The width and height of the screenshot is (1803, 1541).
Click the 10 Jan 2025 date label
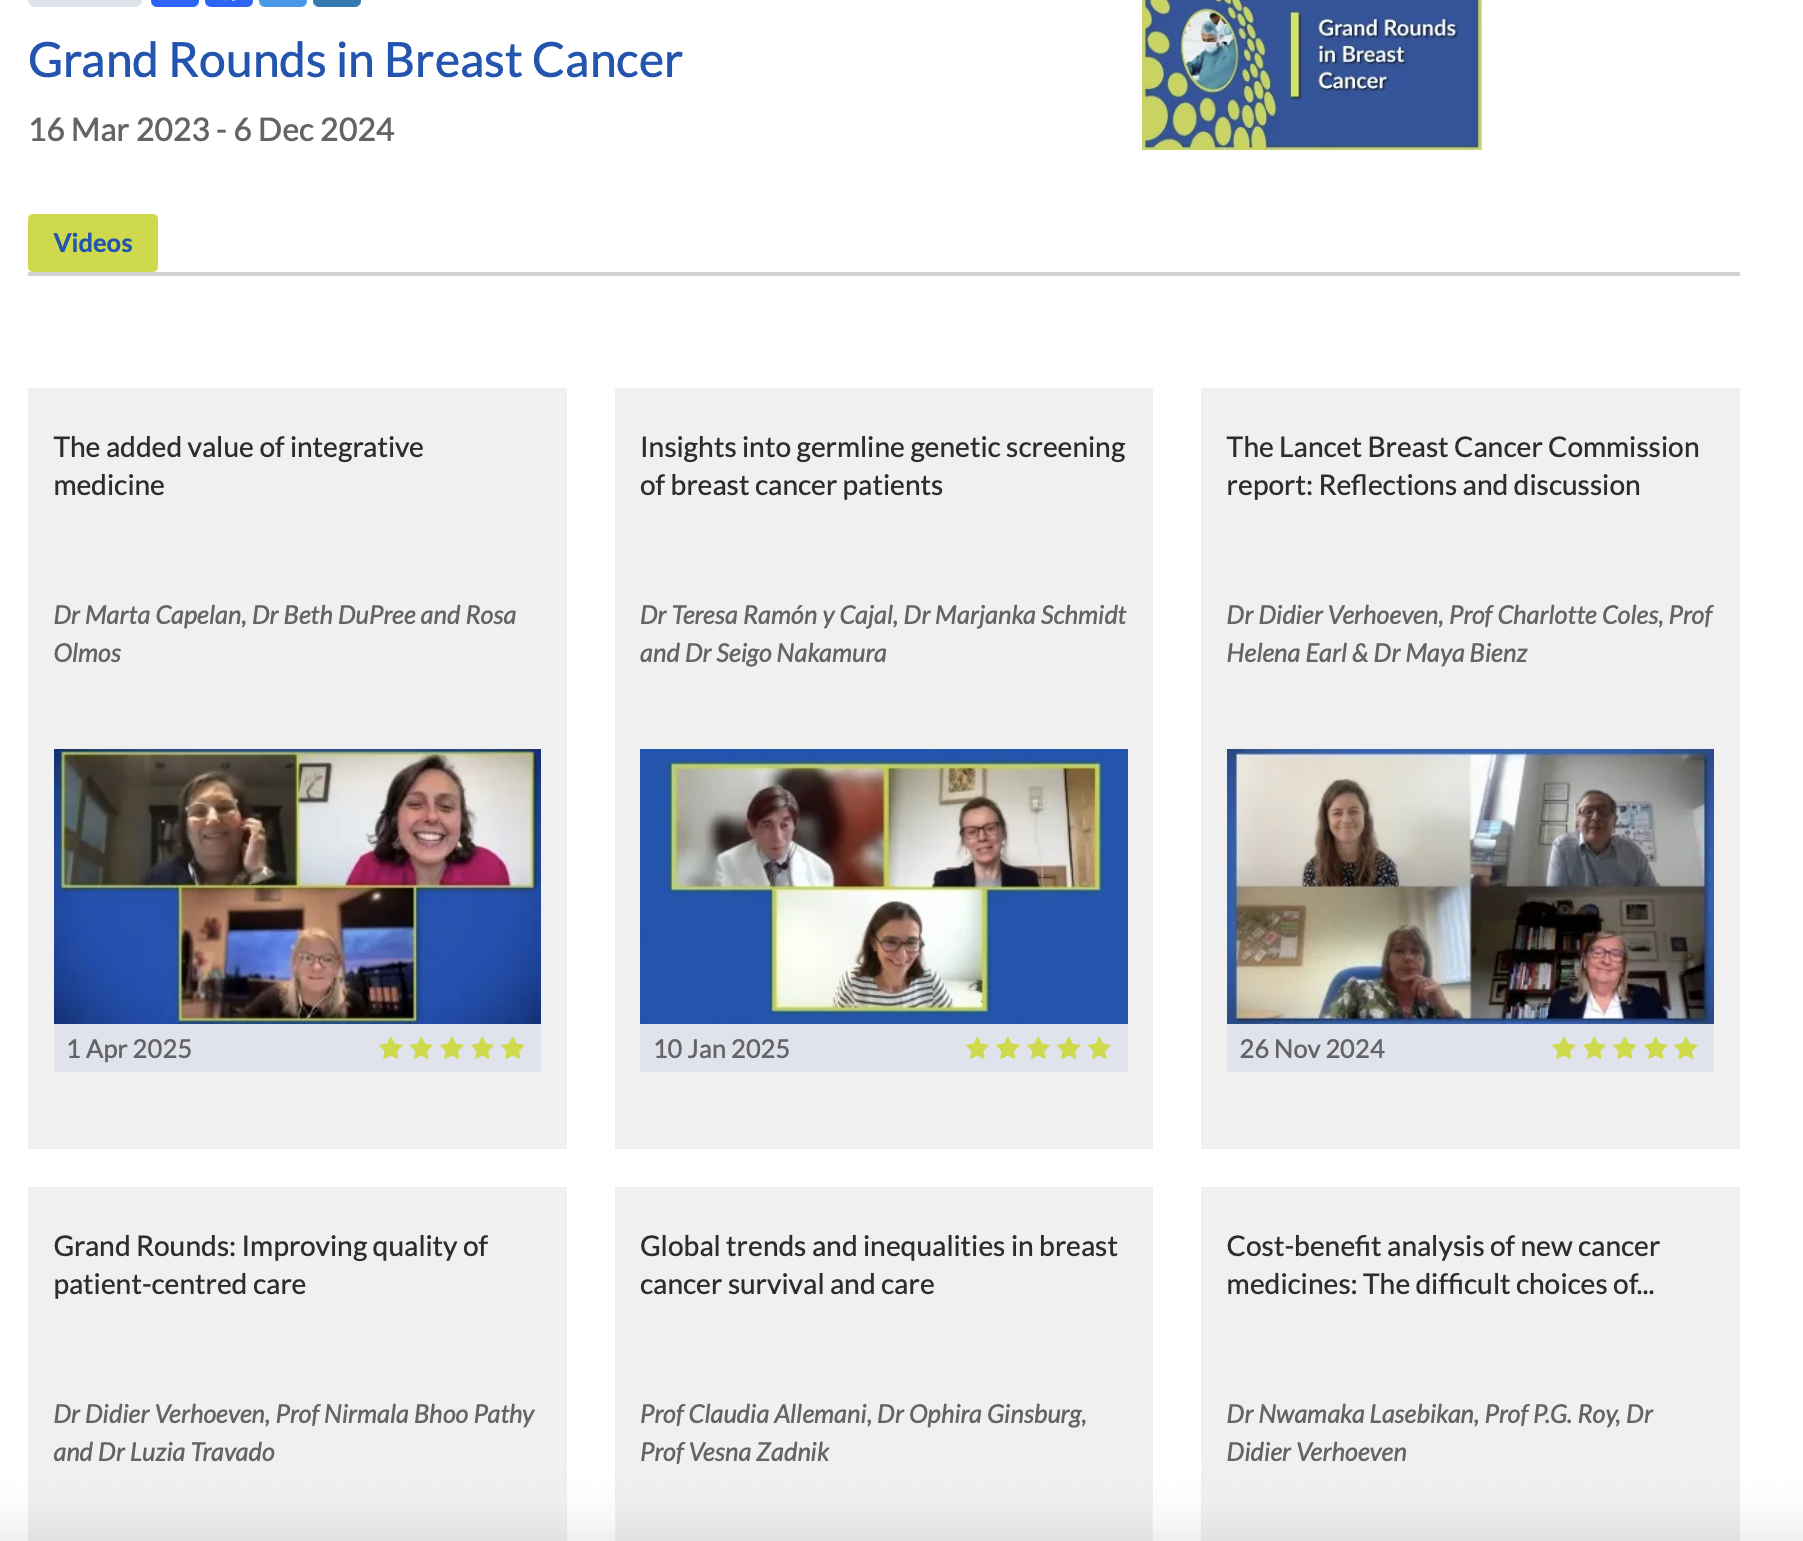click(x=721, y=1049)
